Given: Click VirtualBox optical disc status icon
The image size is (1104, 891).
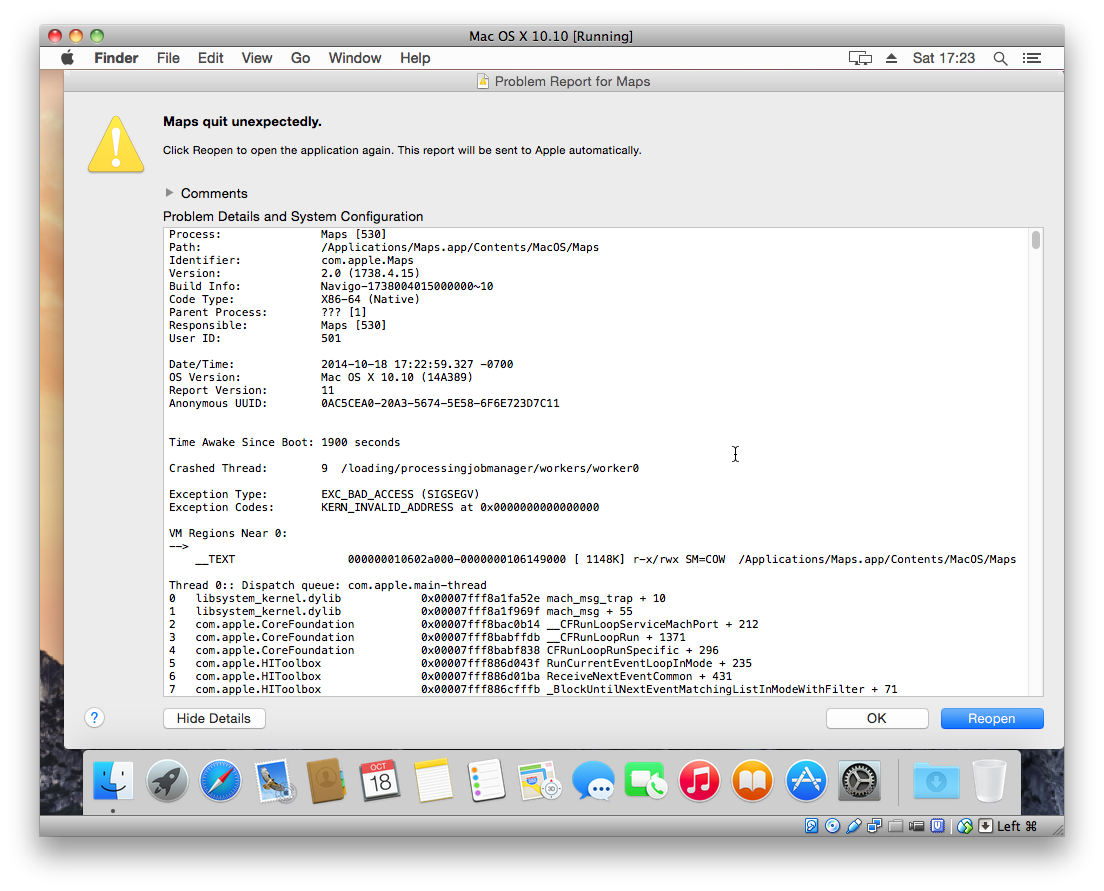Looking at the screenshot, I should tap(832, 826).
